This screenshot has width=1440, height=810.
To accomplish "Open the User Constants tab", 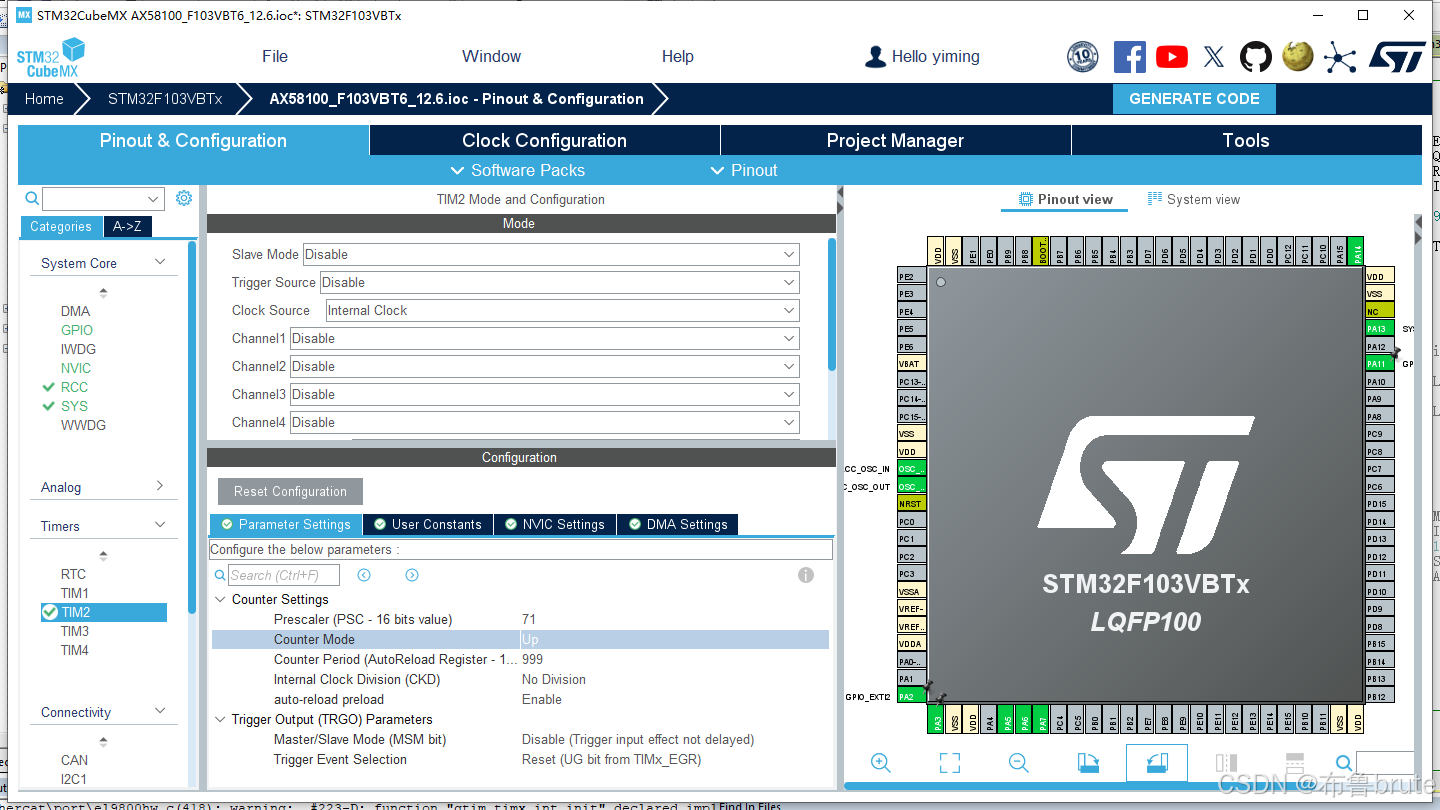I will click(x=428, y=524).
